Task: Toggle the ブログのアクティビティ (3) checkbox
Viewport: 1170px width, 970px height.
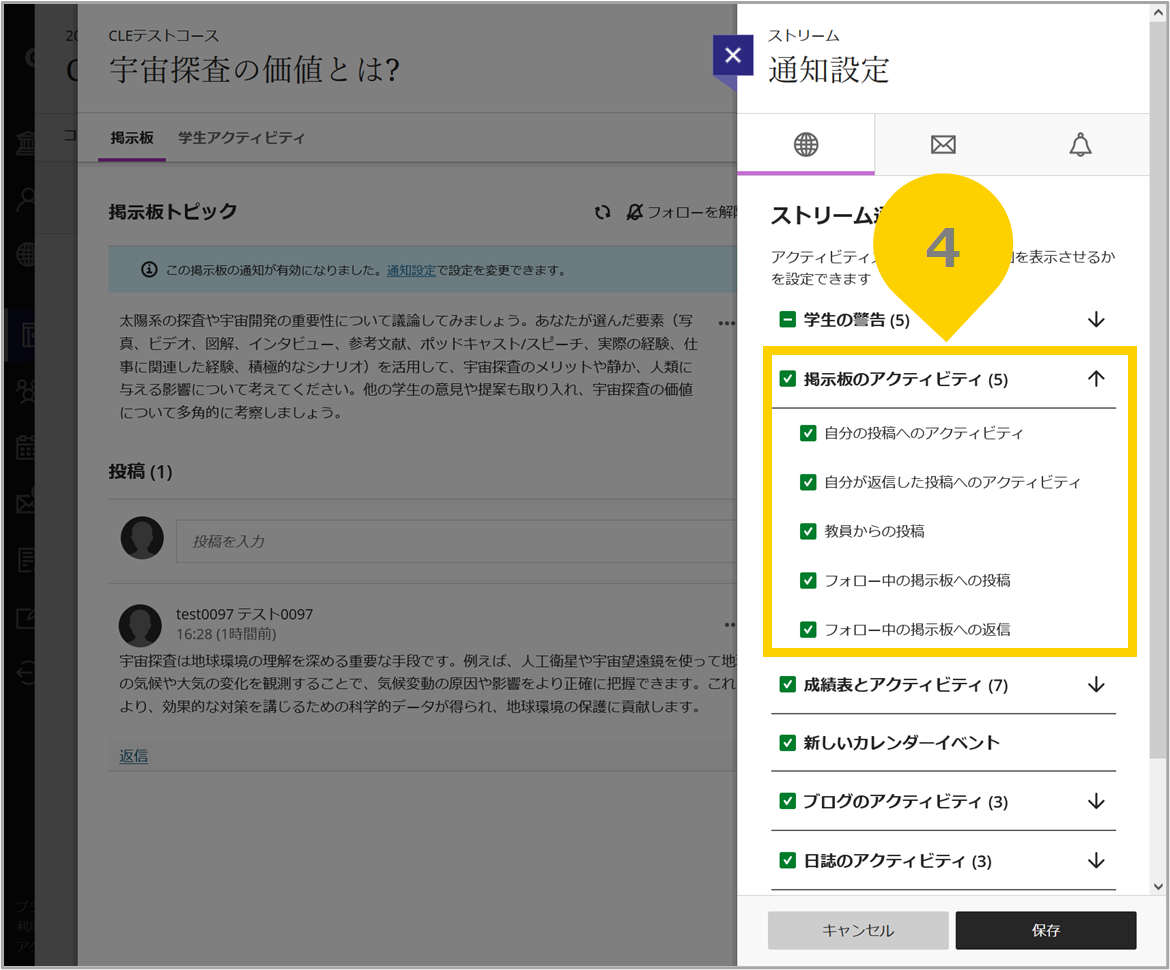Action: (x=787, y=801)
